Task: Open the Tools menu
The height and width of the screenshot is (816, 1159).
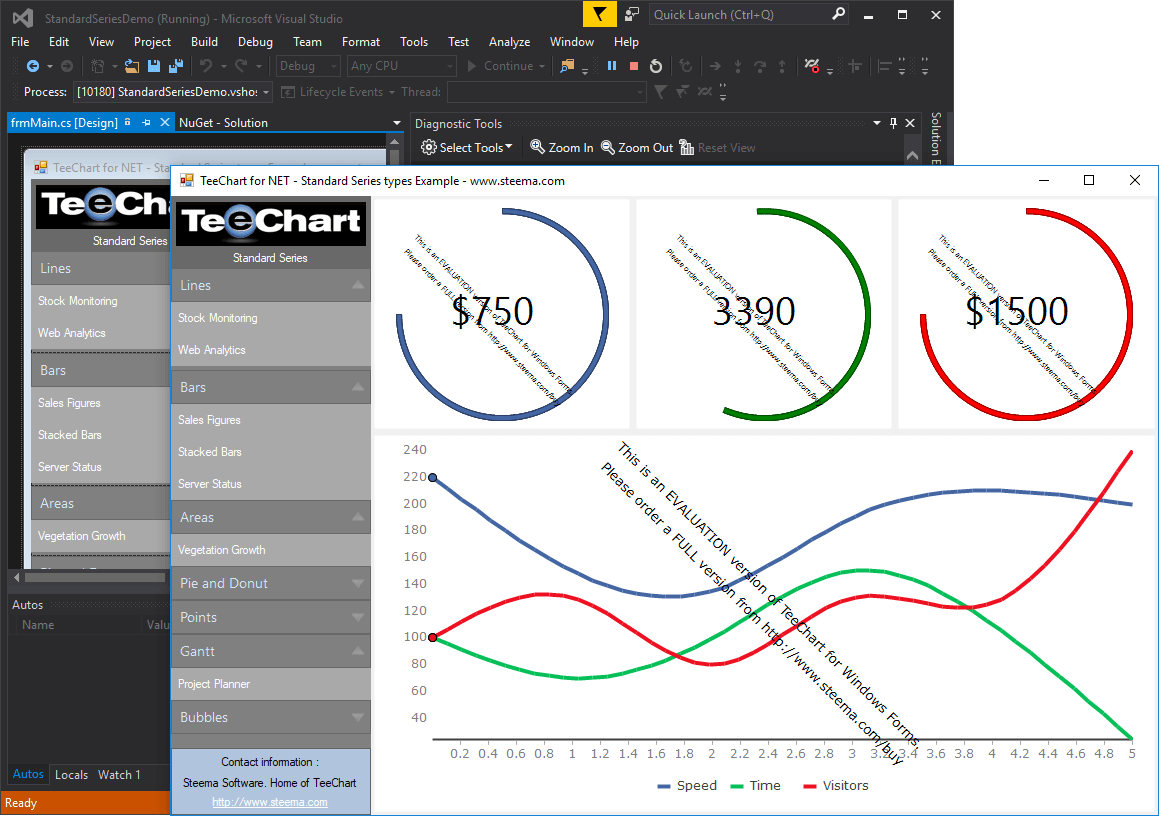Action: point(414,42)
